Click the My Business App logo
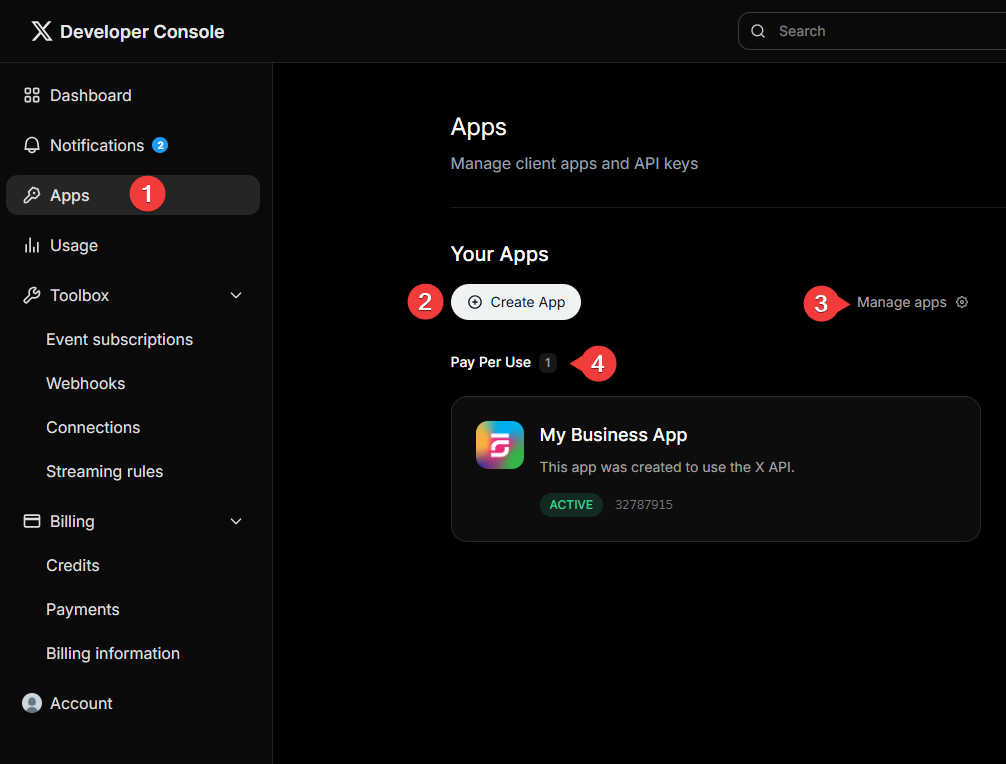 500,445
